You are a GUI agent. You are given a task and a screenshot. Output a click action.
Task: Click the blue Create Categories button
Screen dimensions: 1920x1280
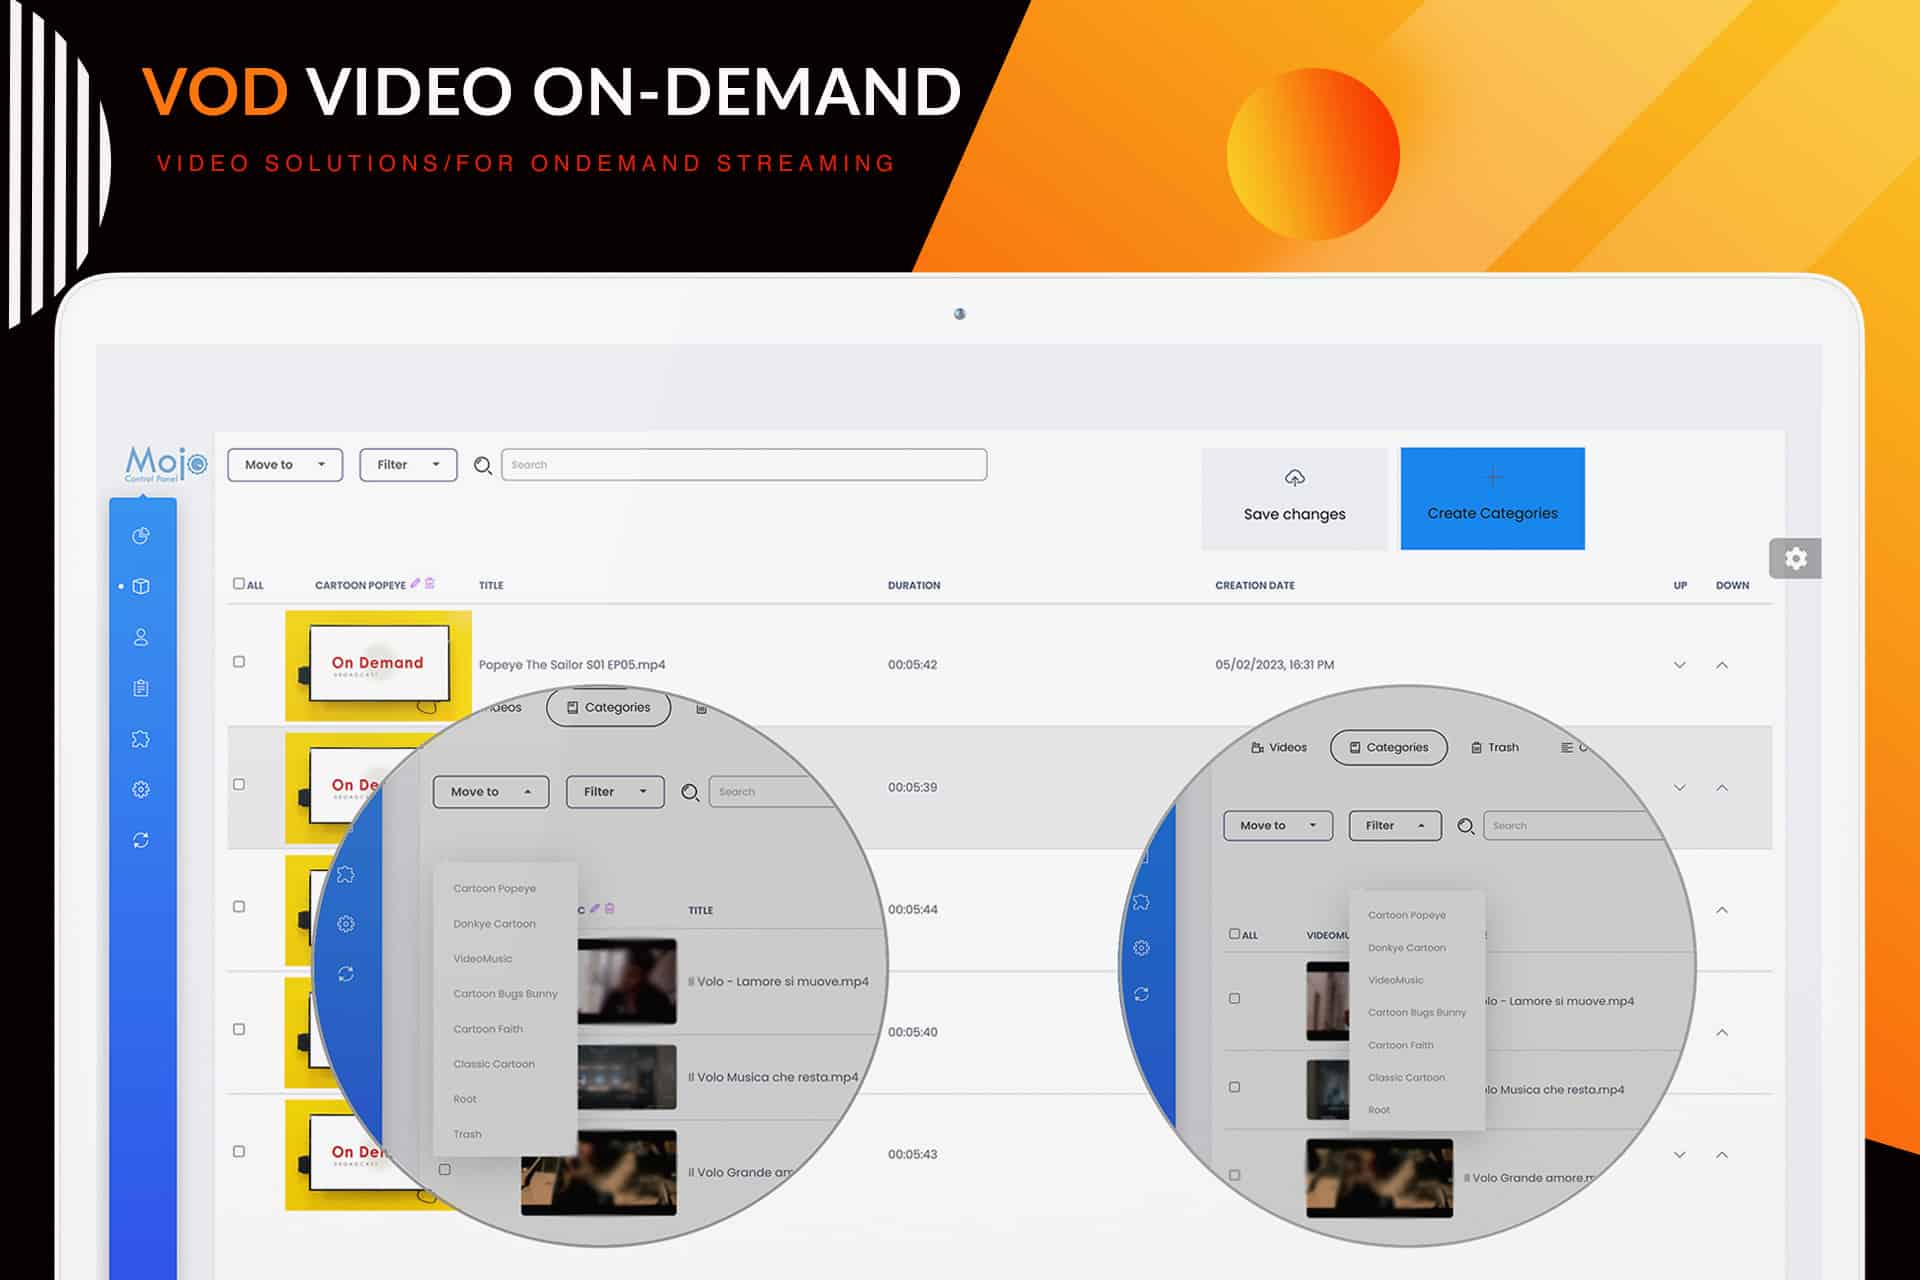coord(1492,499)
